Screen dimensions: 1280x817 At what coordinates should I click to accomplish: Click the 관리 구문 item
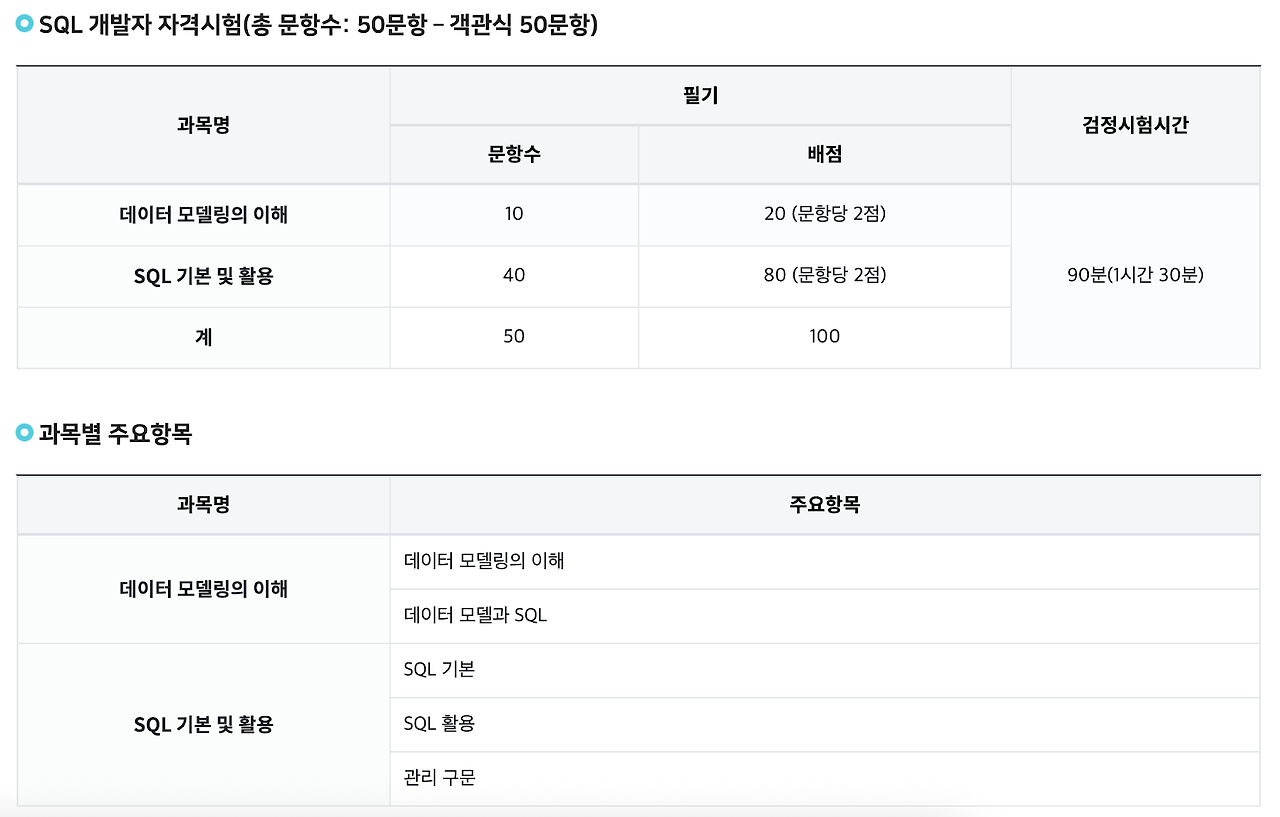tap(825, 778)
